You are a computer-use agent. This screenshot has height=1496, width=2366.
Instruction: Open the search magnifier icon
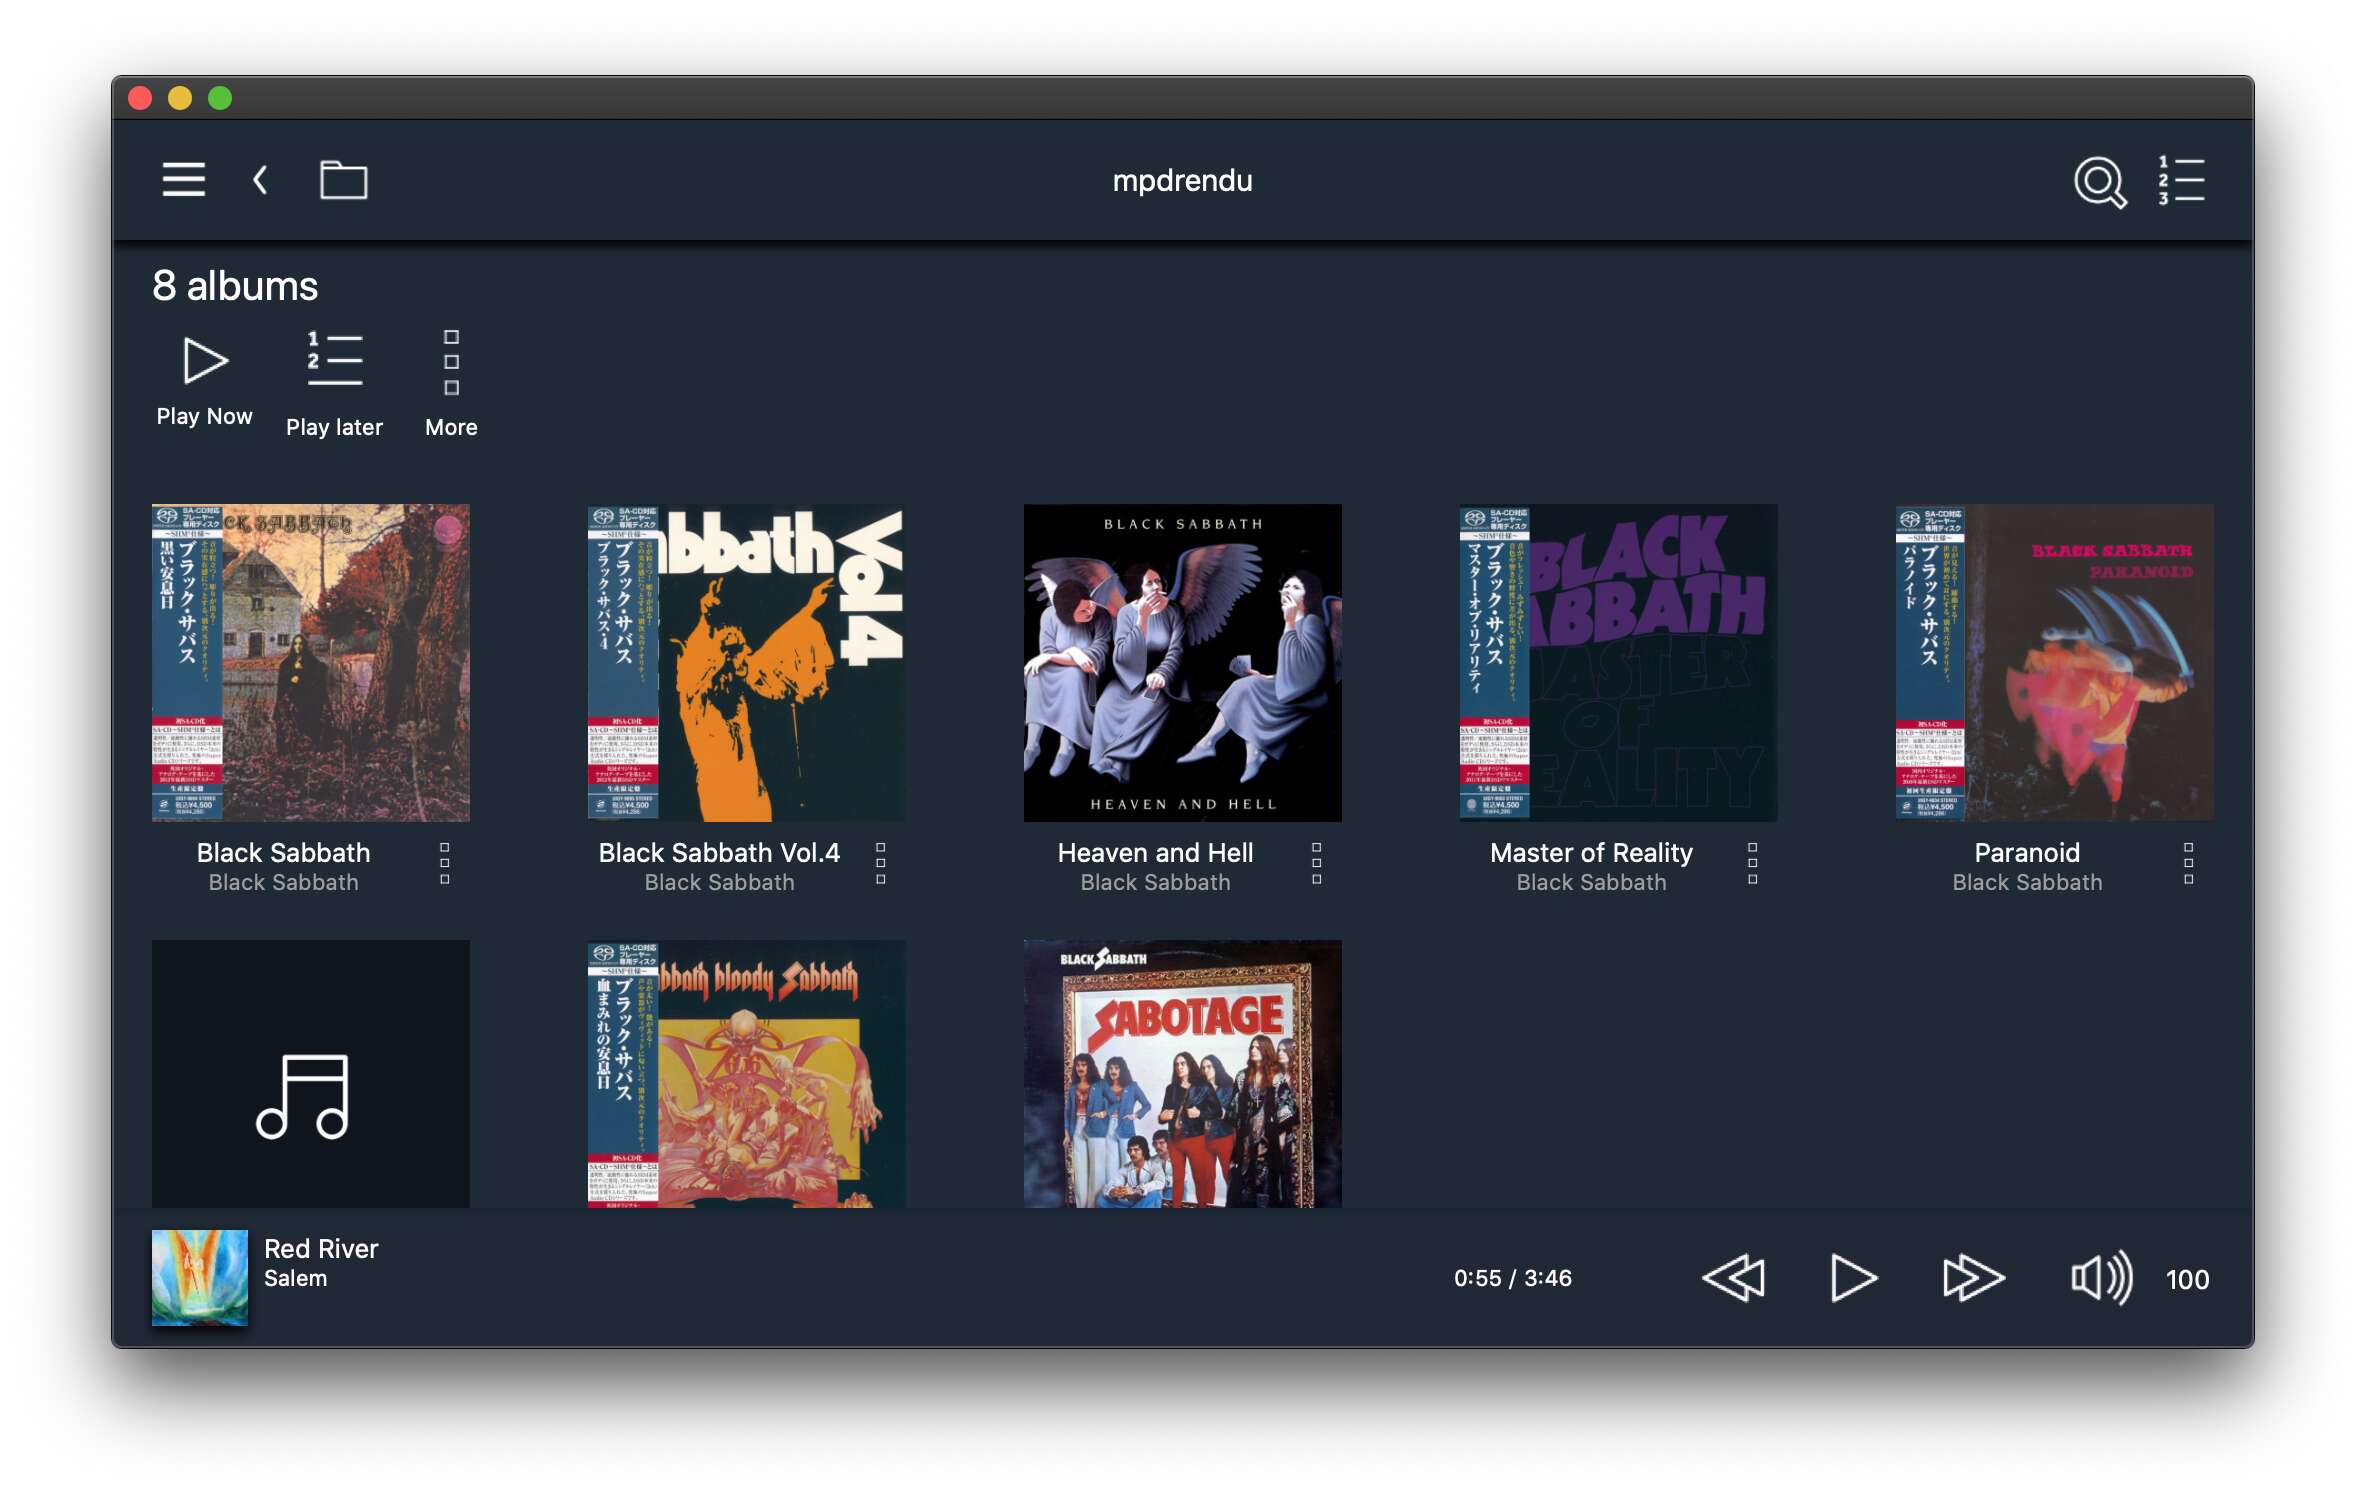click(x=2100, y=182)
